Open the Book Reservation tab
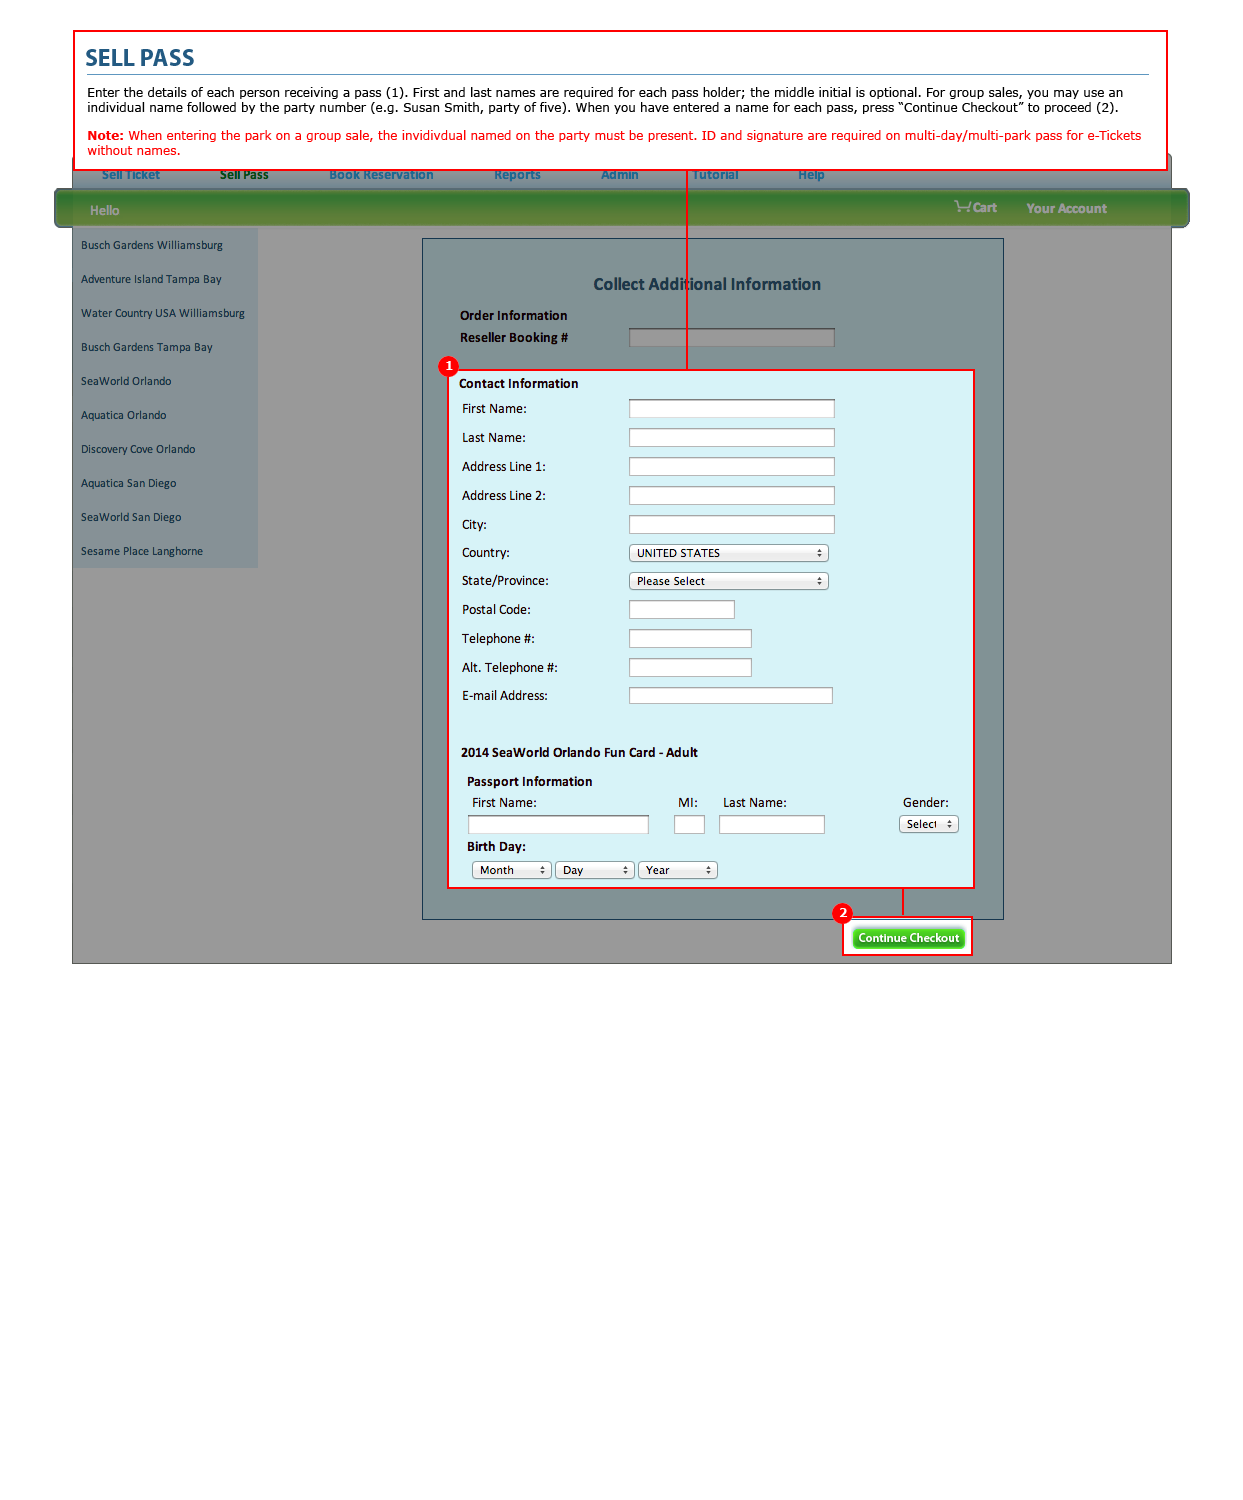Screen dimensions: 1243x1500 381,175
